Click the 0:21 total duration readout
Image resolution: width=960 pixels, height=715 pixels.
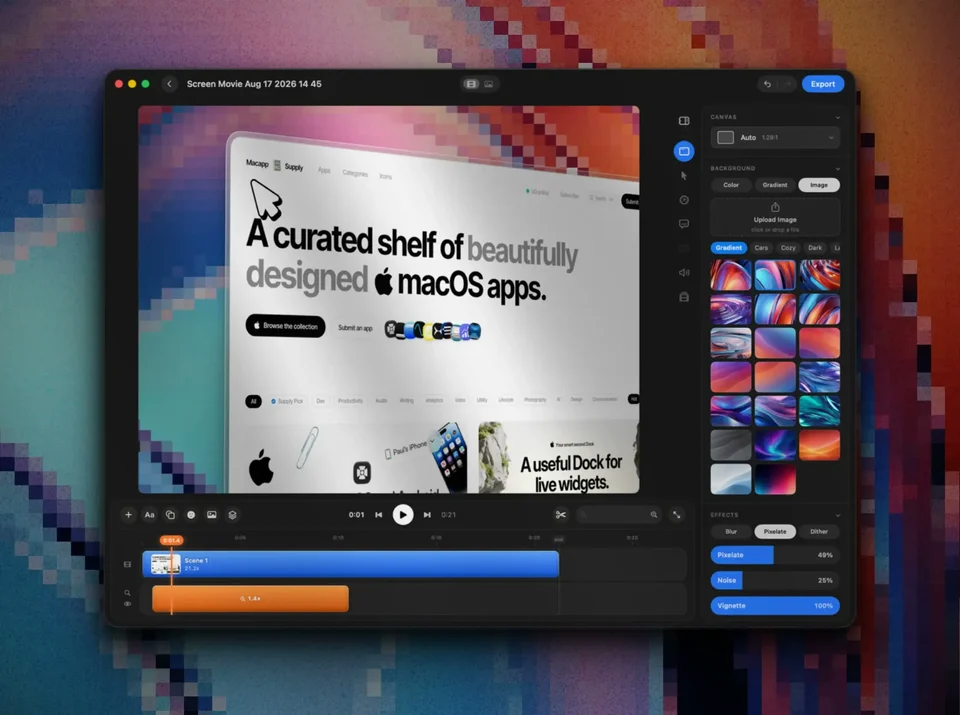448,515
